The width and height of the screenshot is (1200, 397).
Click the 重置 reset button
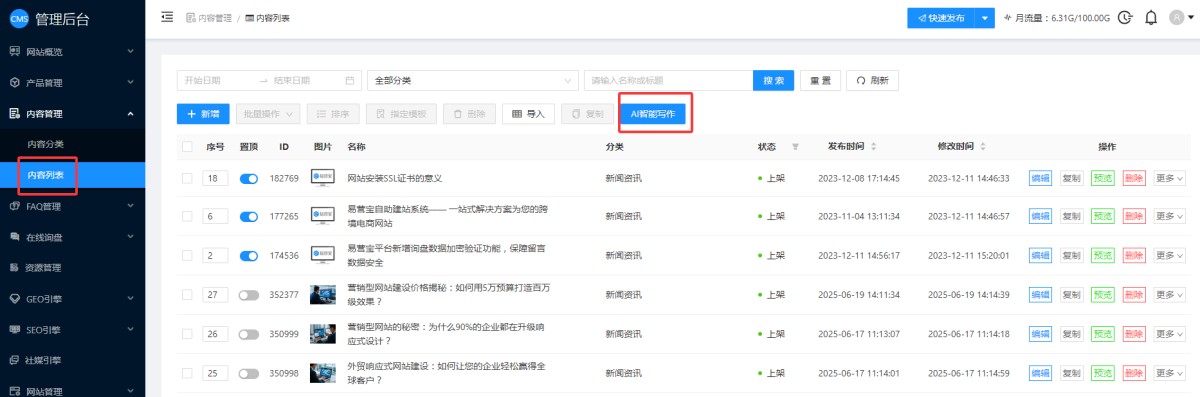tap(820, 80)
